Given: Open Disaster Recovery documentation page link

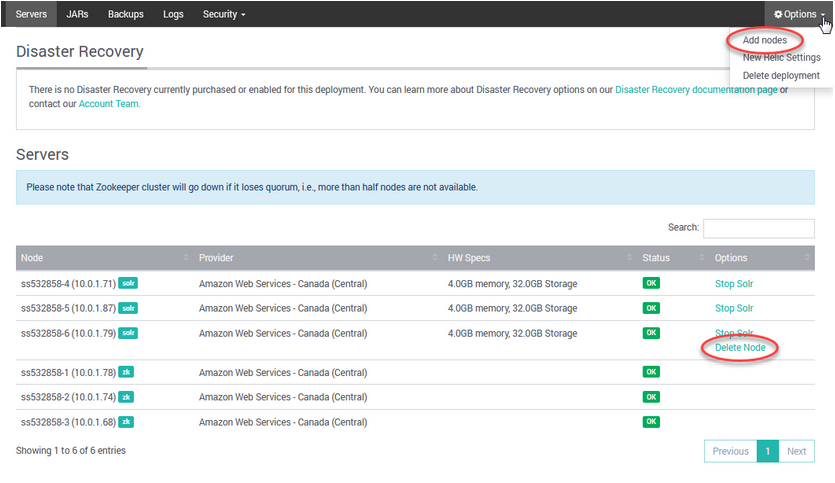Looking at the screenshot, I should point(696,89).
